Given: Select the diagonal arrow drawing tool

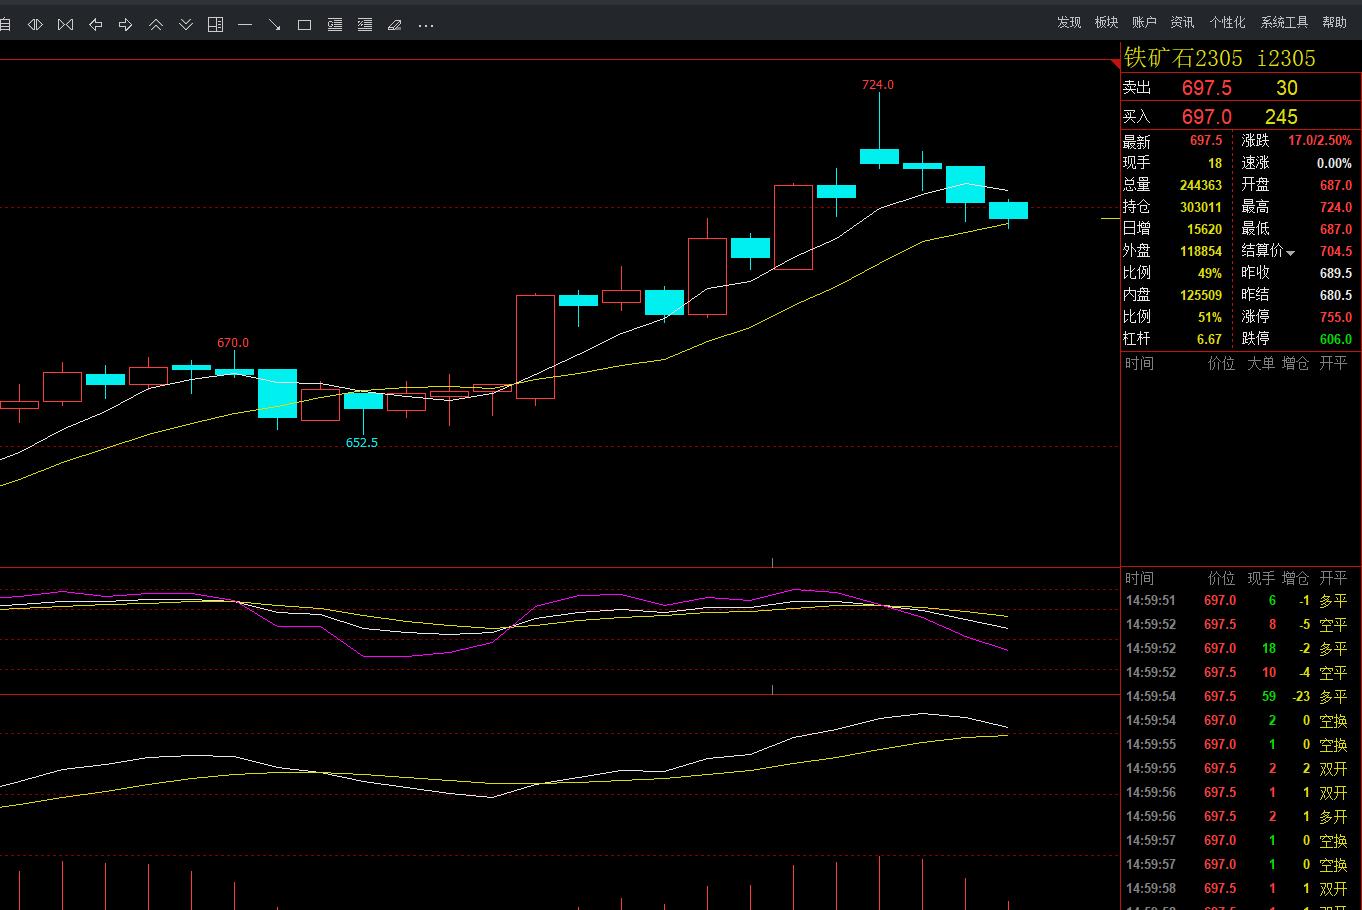Looking at the screenshot, I should [x=275, y=24].
